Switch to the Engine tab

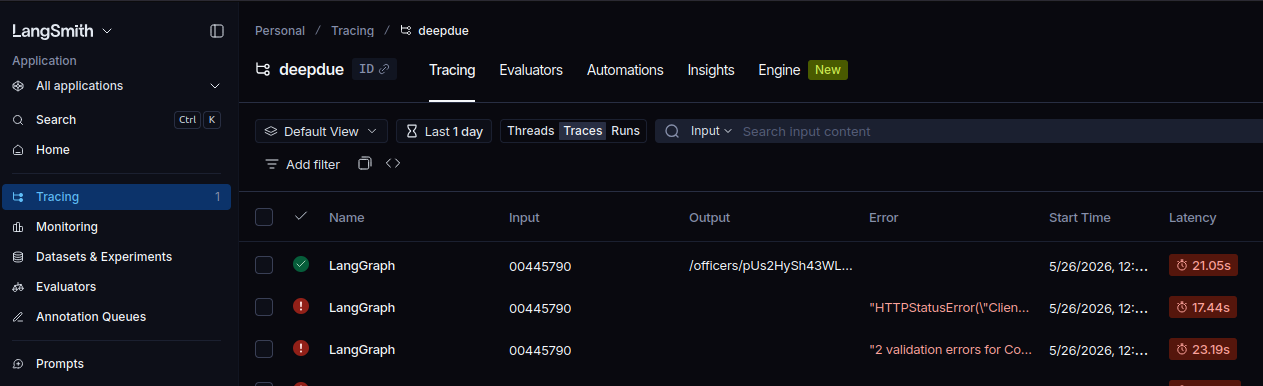click(x=779, y=70)
